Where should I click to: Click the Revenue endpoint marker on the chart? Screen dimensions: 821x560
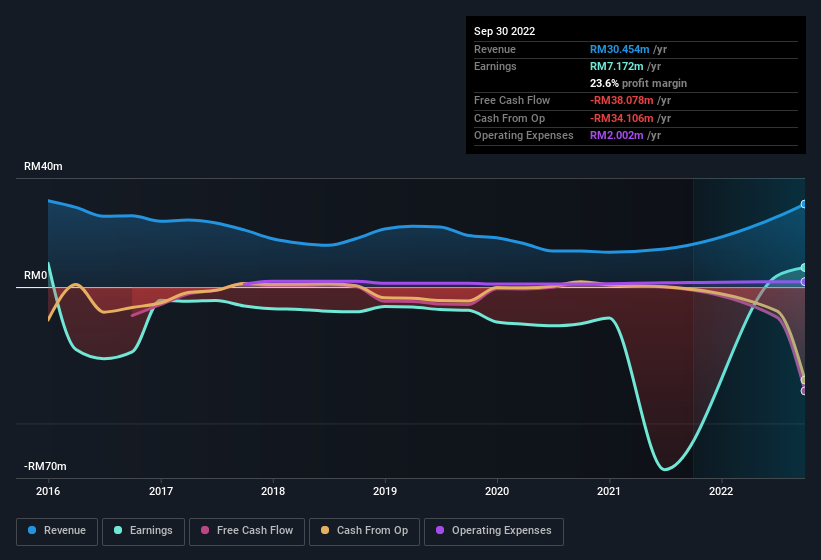tap(804, 204)
